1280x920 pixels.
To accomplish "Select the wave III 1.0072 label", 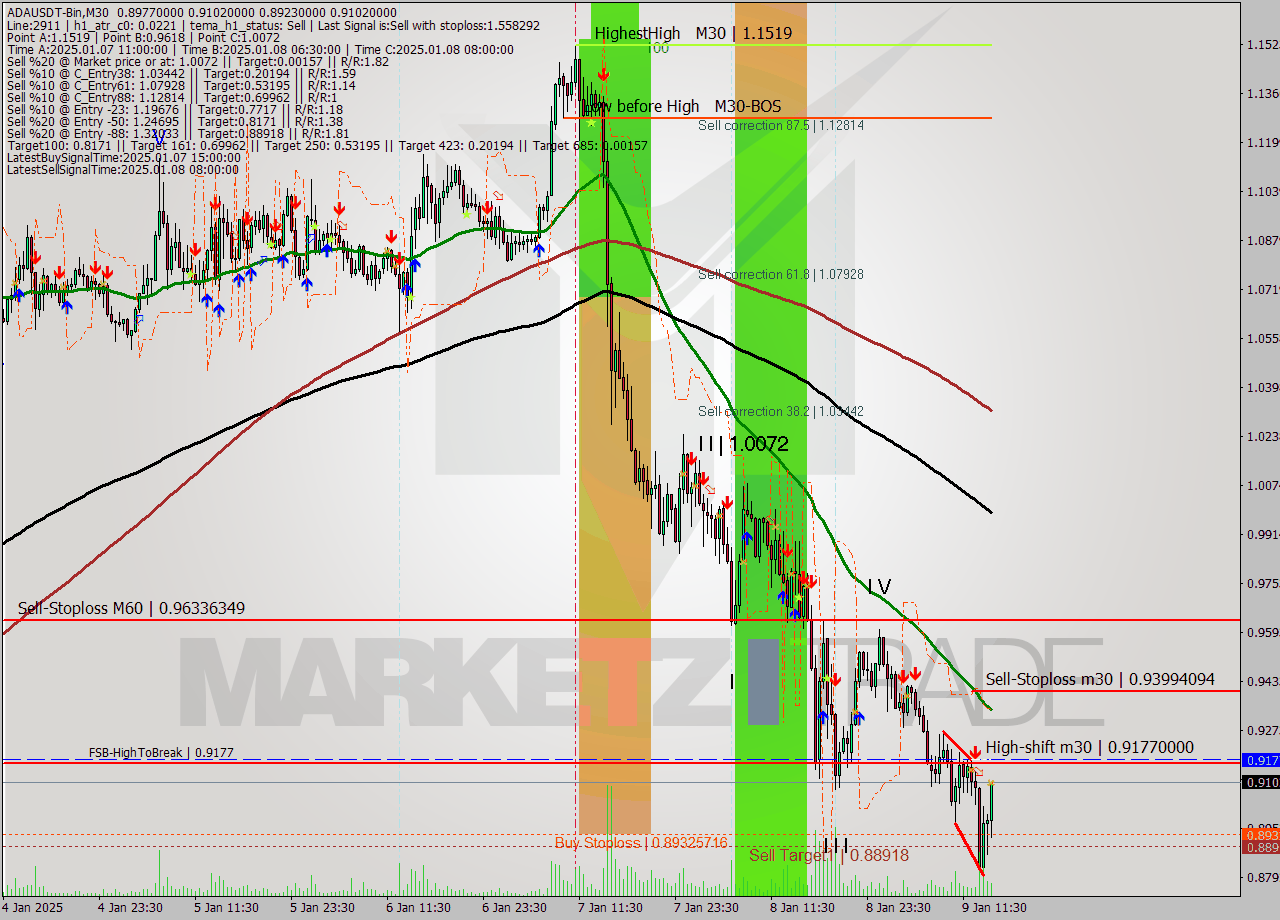I will (x=743, y=443).
